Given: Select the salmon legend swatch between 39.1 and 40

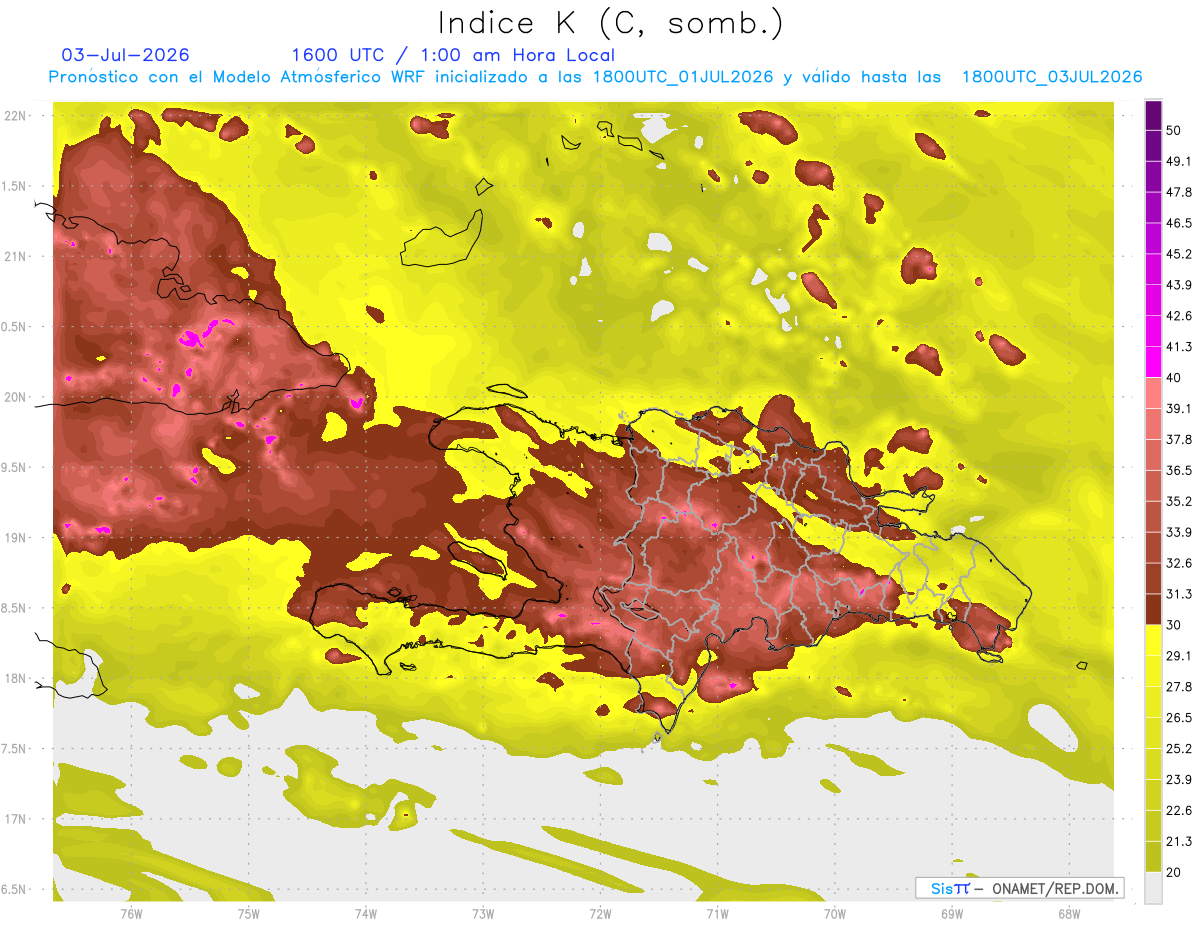Looking at the screenshot, I should [1153, 393].
